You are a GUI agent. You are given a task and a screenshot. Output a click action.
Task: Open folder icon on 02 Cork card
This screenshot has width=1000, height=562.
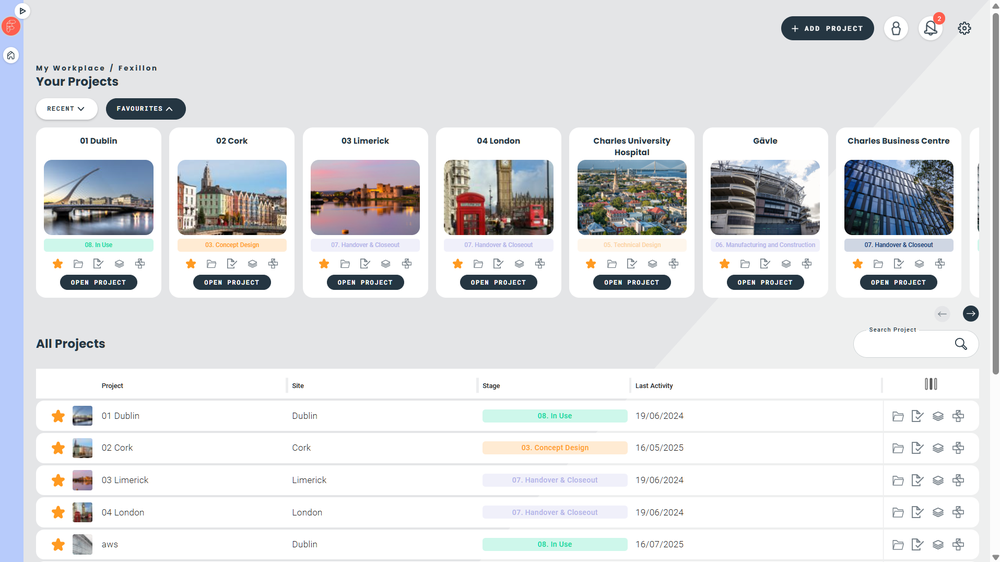tap(211, 263)
